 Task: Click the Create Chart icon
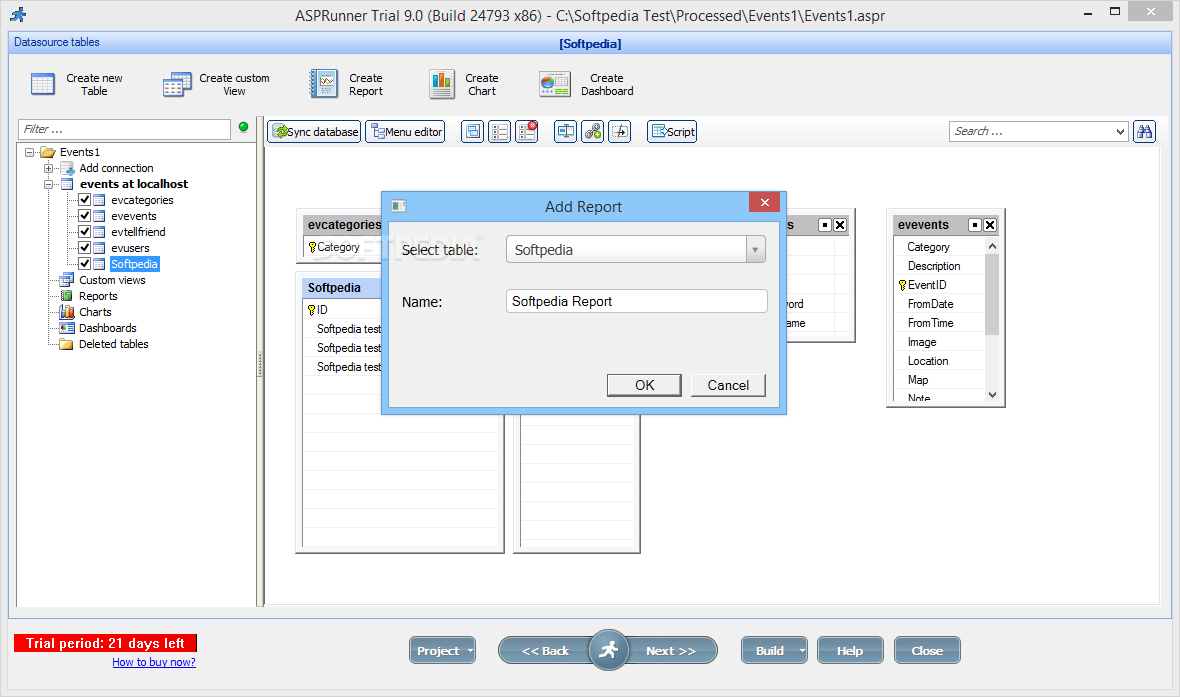[442, 84]
